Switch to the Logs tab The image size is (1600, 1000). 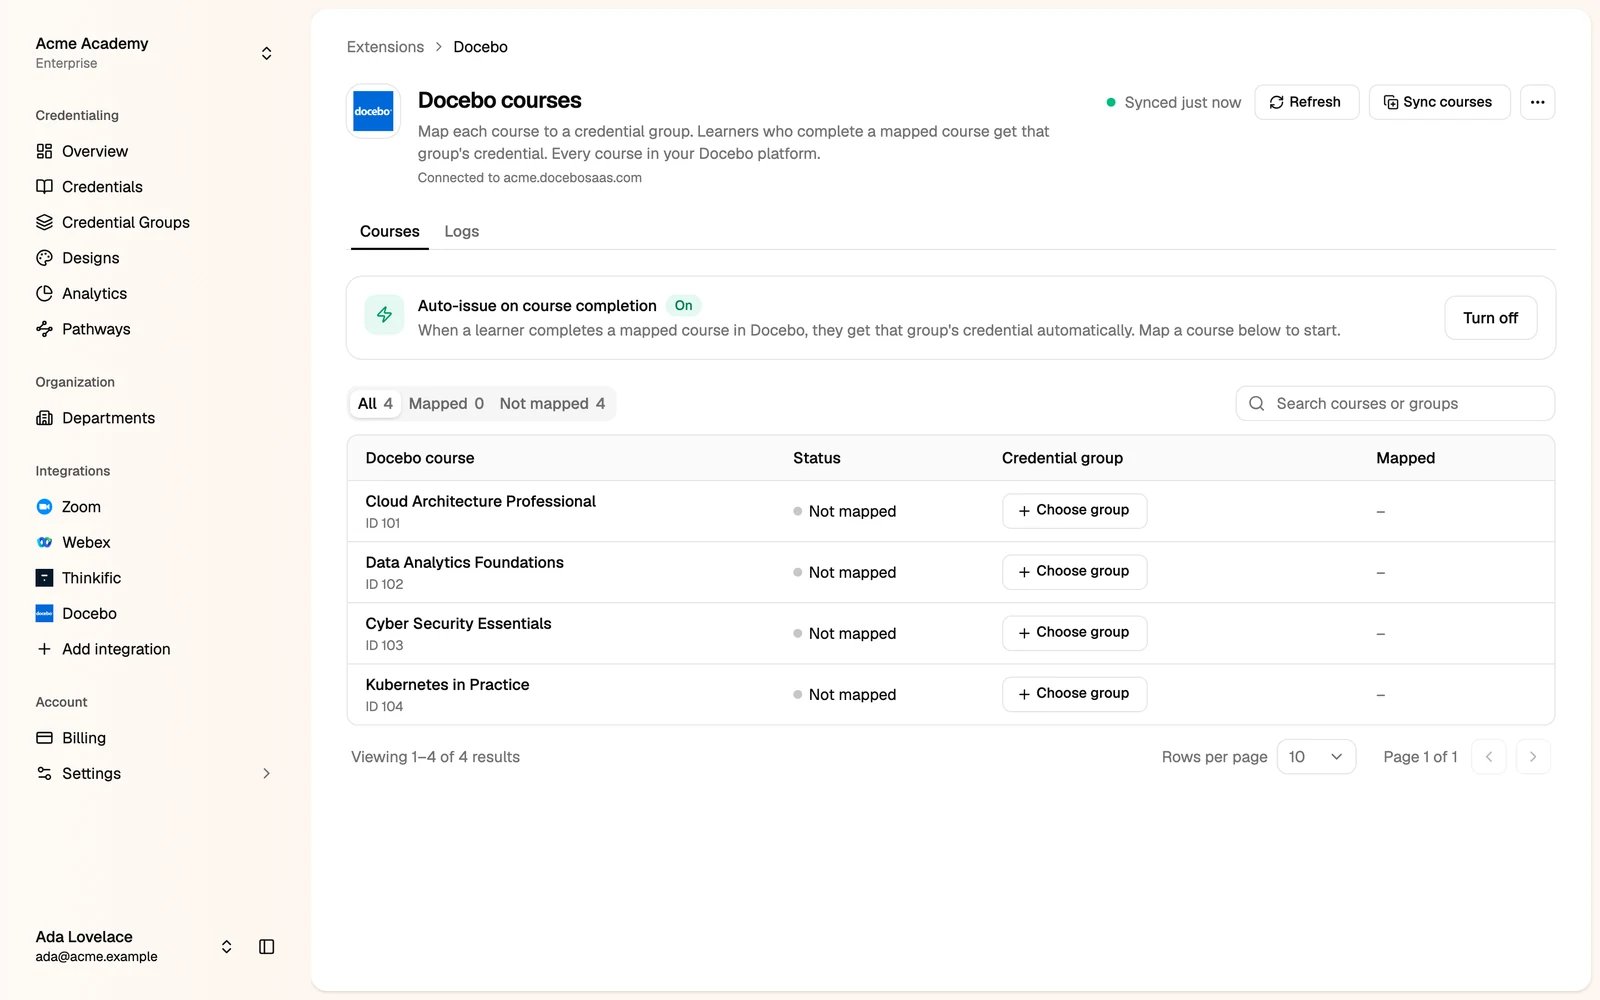click(462, 232)
